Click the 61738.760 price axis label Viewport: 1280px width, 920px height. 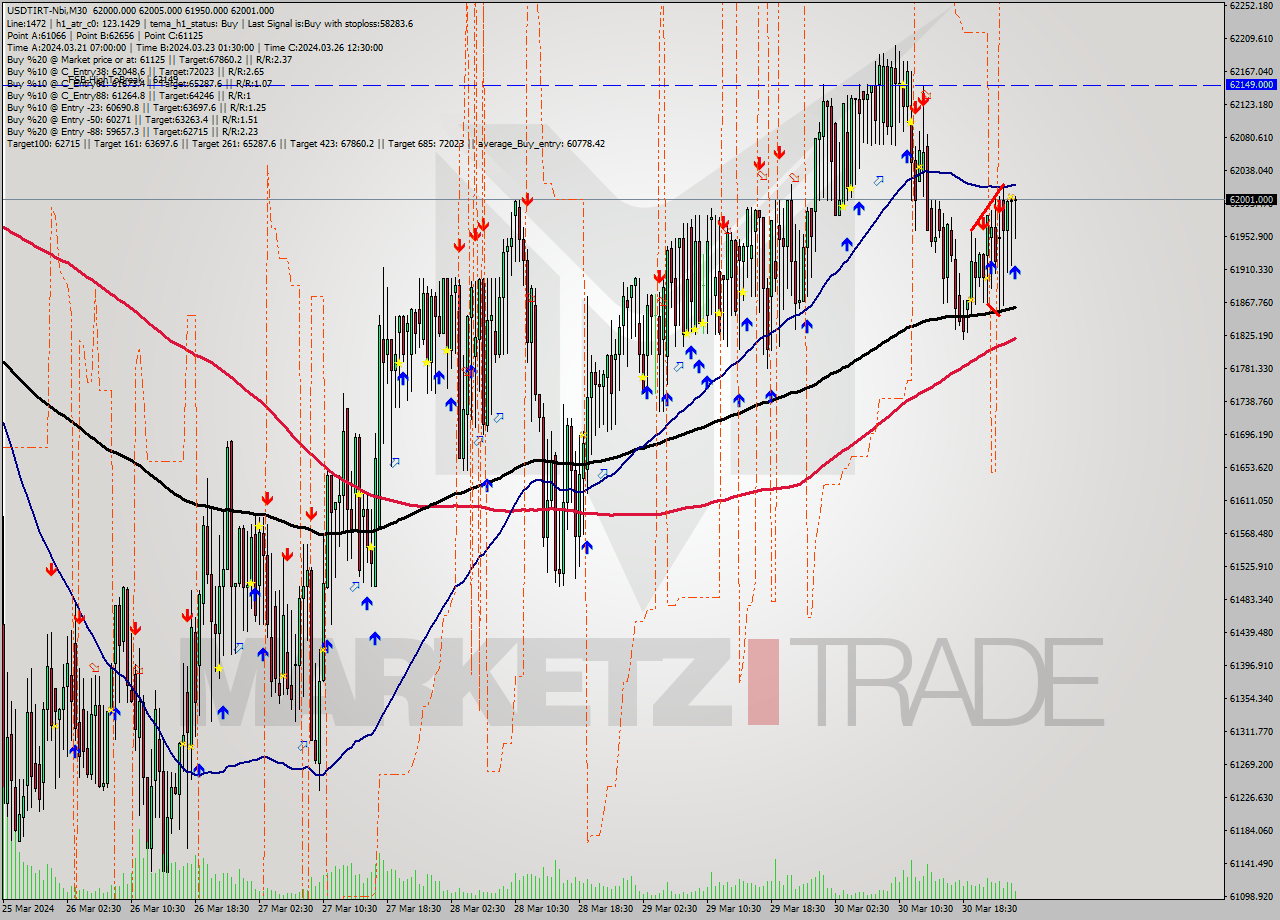point(1251,401)
